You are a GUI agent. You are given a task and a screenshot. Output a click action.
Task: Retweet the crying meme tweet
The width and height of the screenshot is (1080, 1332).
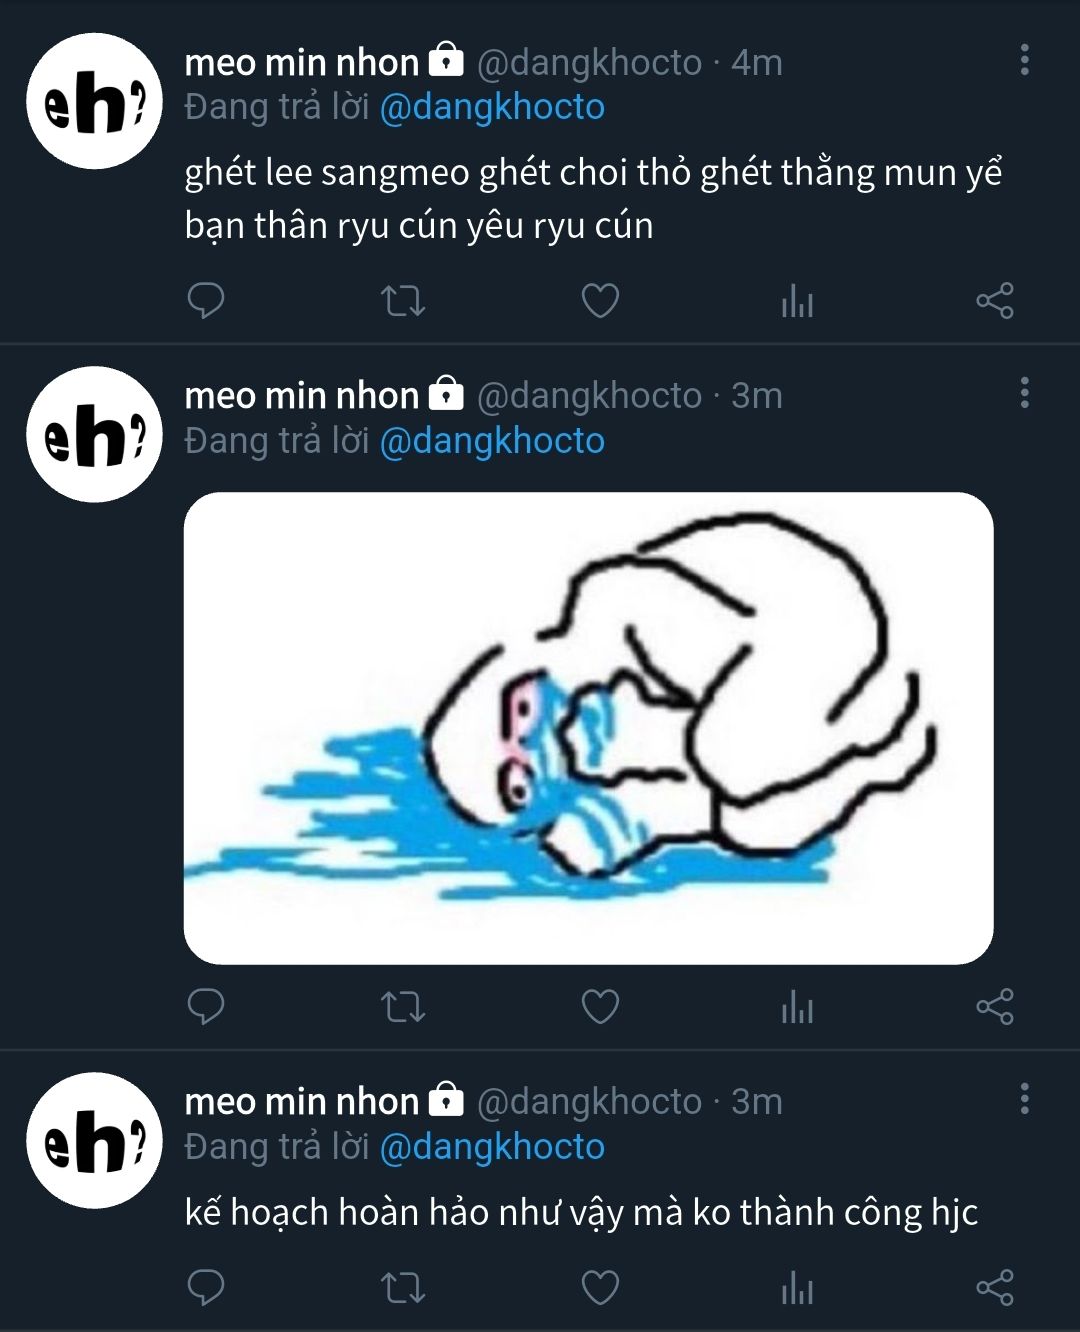(x=404, y=1006)
